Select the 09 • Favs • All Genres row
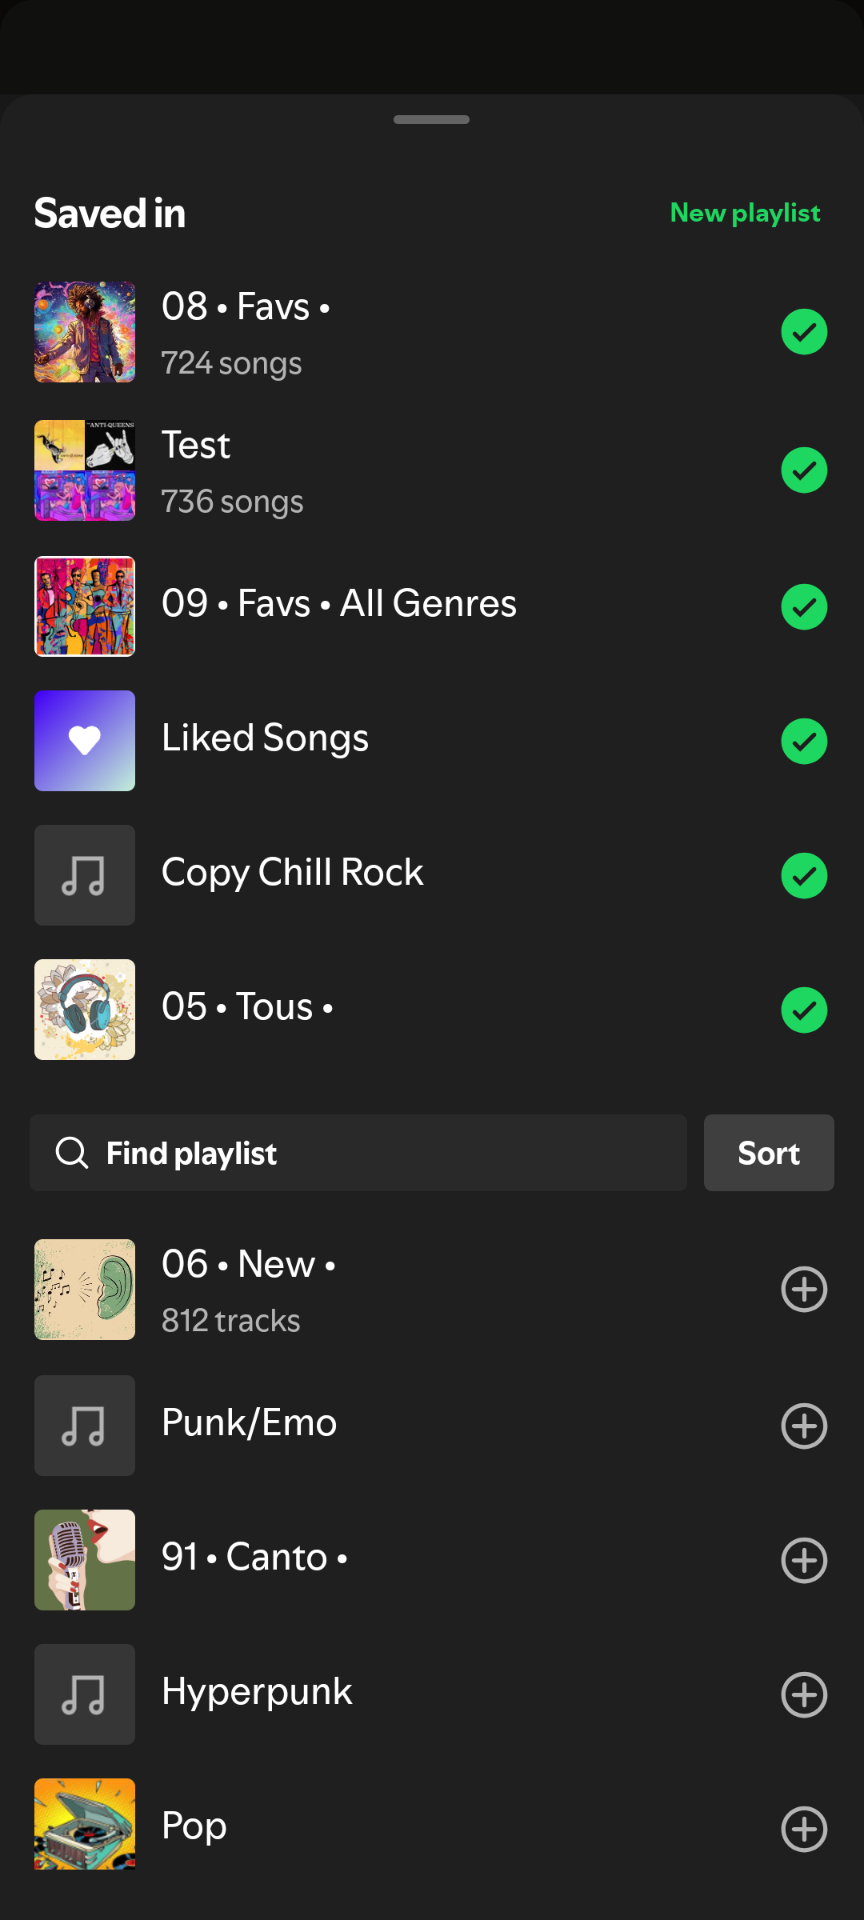 400,606
